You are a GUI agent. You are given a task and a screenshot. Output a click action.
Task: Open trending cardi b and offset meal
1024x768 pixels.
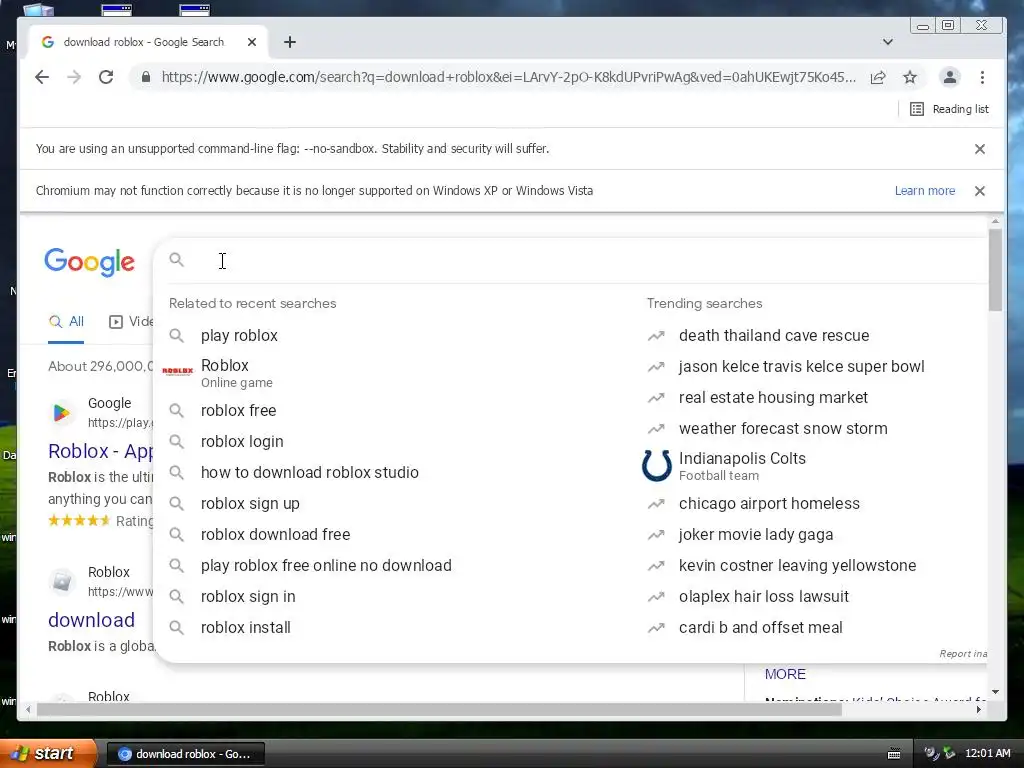pyautogui.click(x=760, y=628)
